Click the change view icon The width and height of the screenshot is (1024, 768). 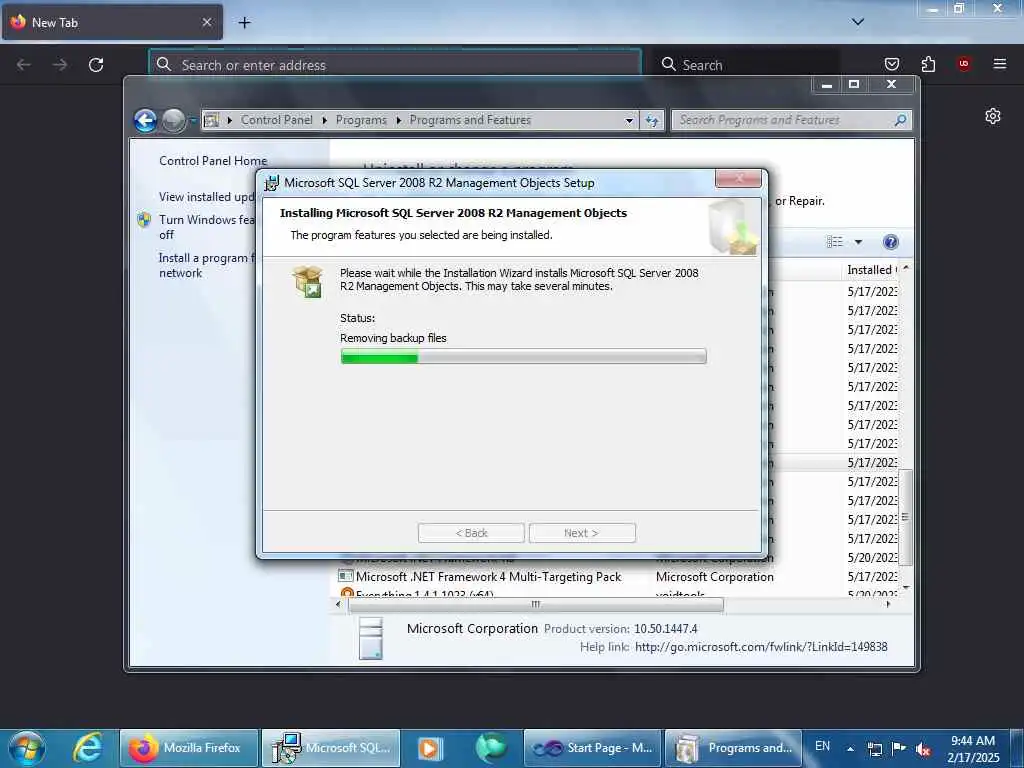point(835,242)
